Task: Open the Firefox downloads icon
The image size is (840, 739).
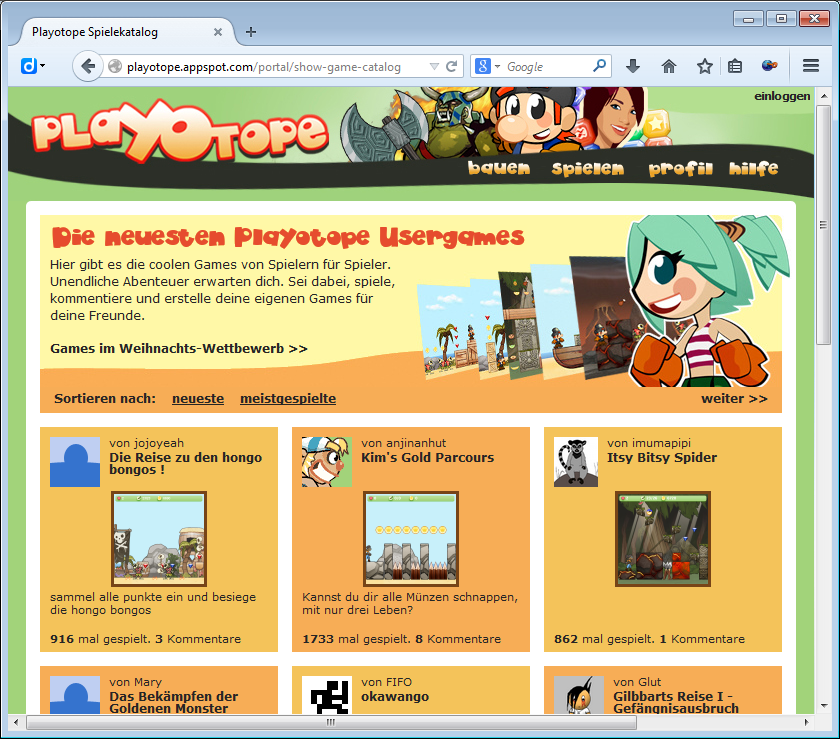Action: point(632,65)
